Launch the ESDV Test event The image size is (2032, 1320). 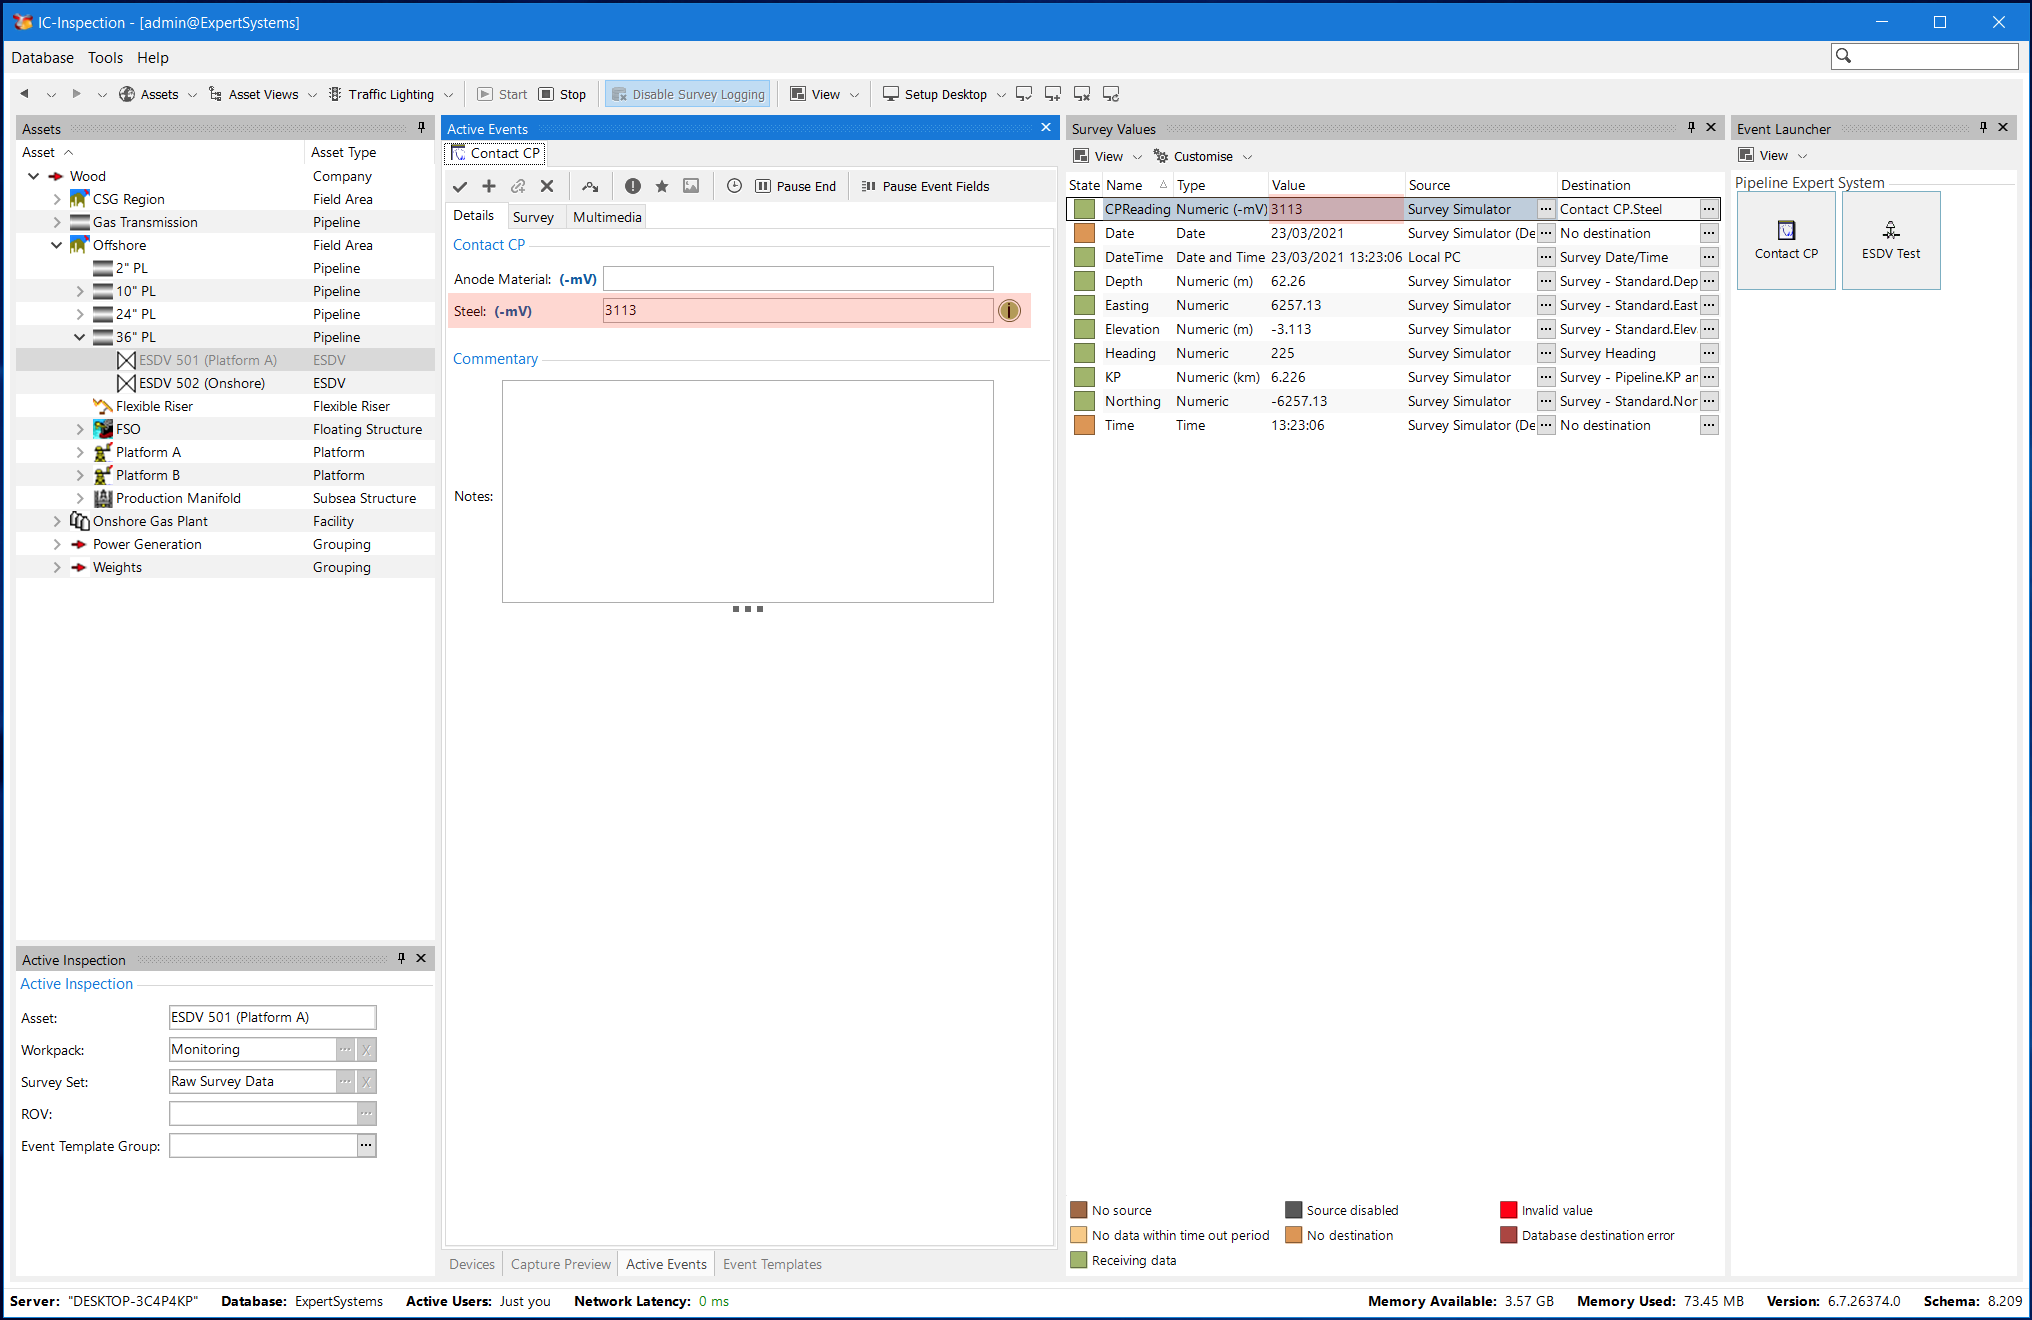click(1890, 240)
